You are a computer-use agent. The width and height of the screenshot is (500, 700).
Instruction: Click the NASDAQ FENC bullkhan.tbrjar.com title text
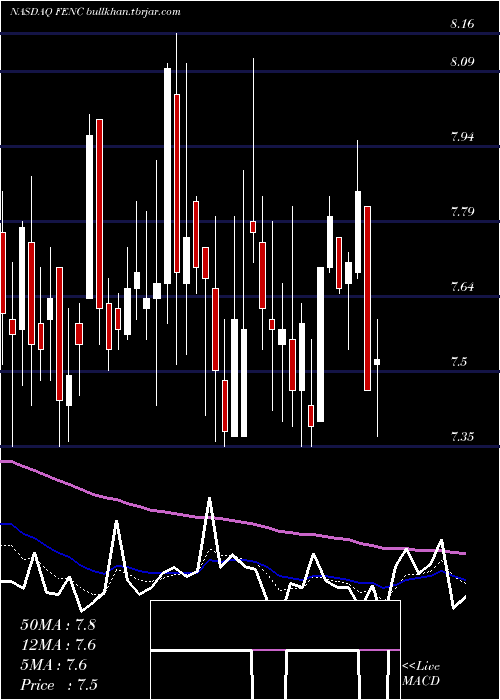95,12
